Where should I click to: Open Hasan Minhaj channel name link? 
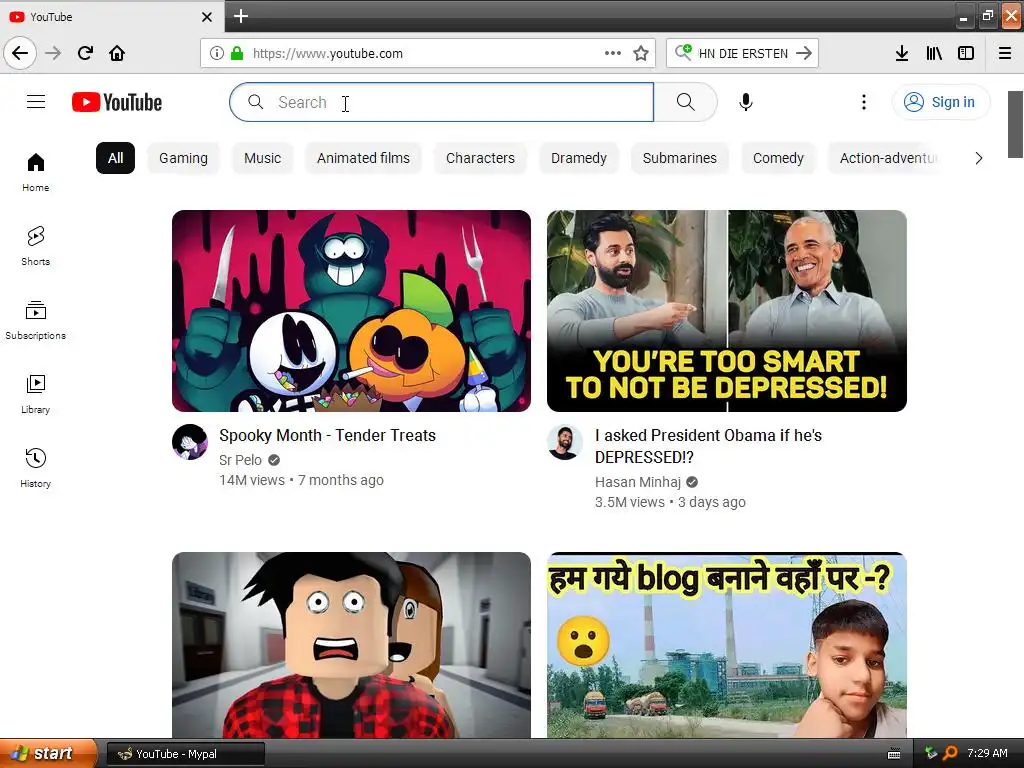pos(637,482)
